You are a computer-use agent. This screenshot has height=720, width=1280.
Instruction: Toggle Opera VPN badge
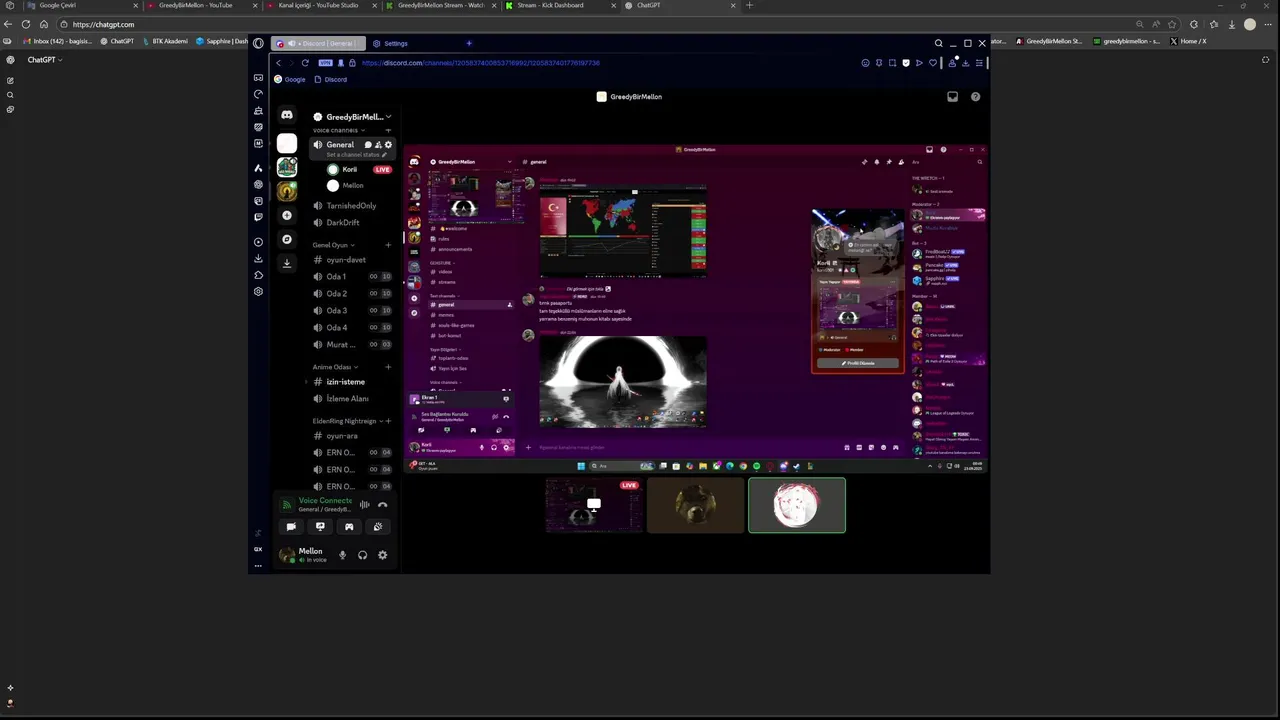(325, 63)
